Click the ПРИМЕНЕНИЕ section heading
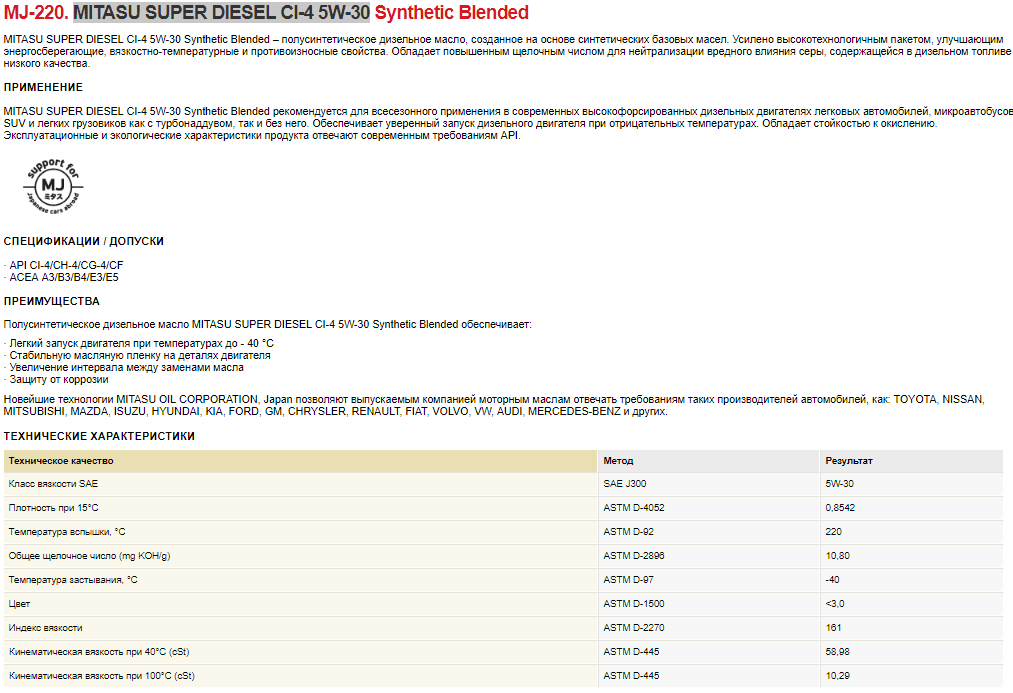Viewport: 1013px width, 693px height. pos(43,87)
